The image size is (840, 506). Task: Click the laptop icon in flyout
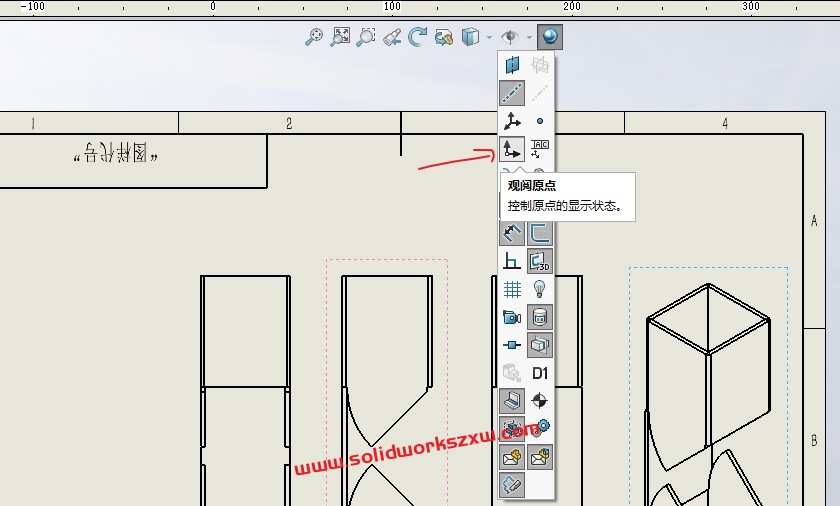pyautogui.click(x=512, y=401)
